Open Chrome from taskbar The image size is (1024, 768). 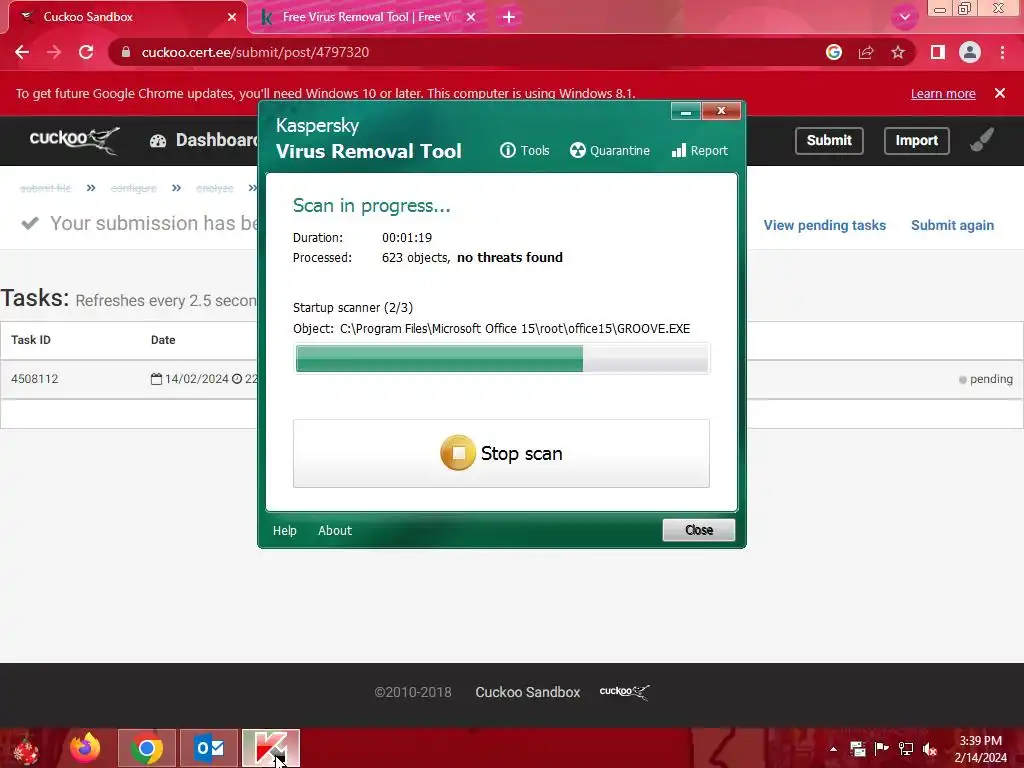[x=147, y=748]
